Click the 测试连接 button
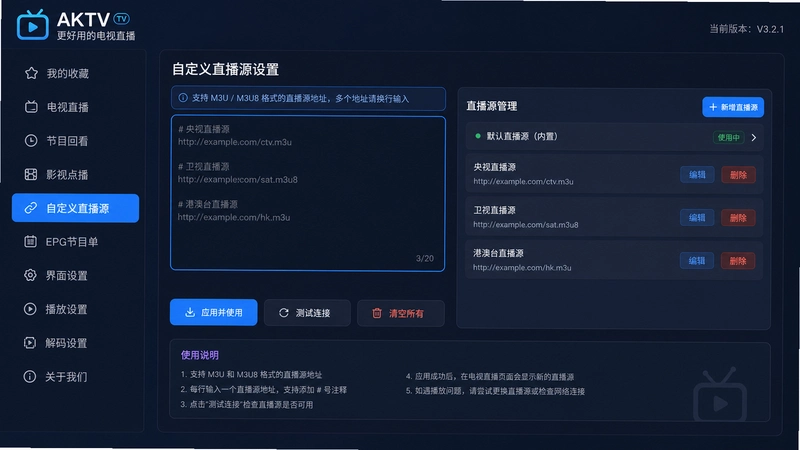This screenshot has width=800, height=450. pos(307,313)
